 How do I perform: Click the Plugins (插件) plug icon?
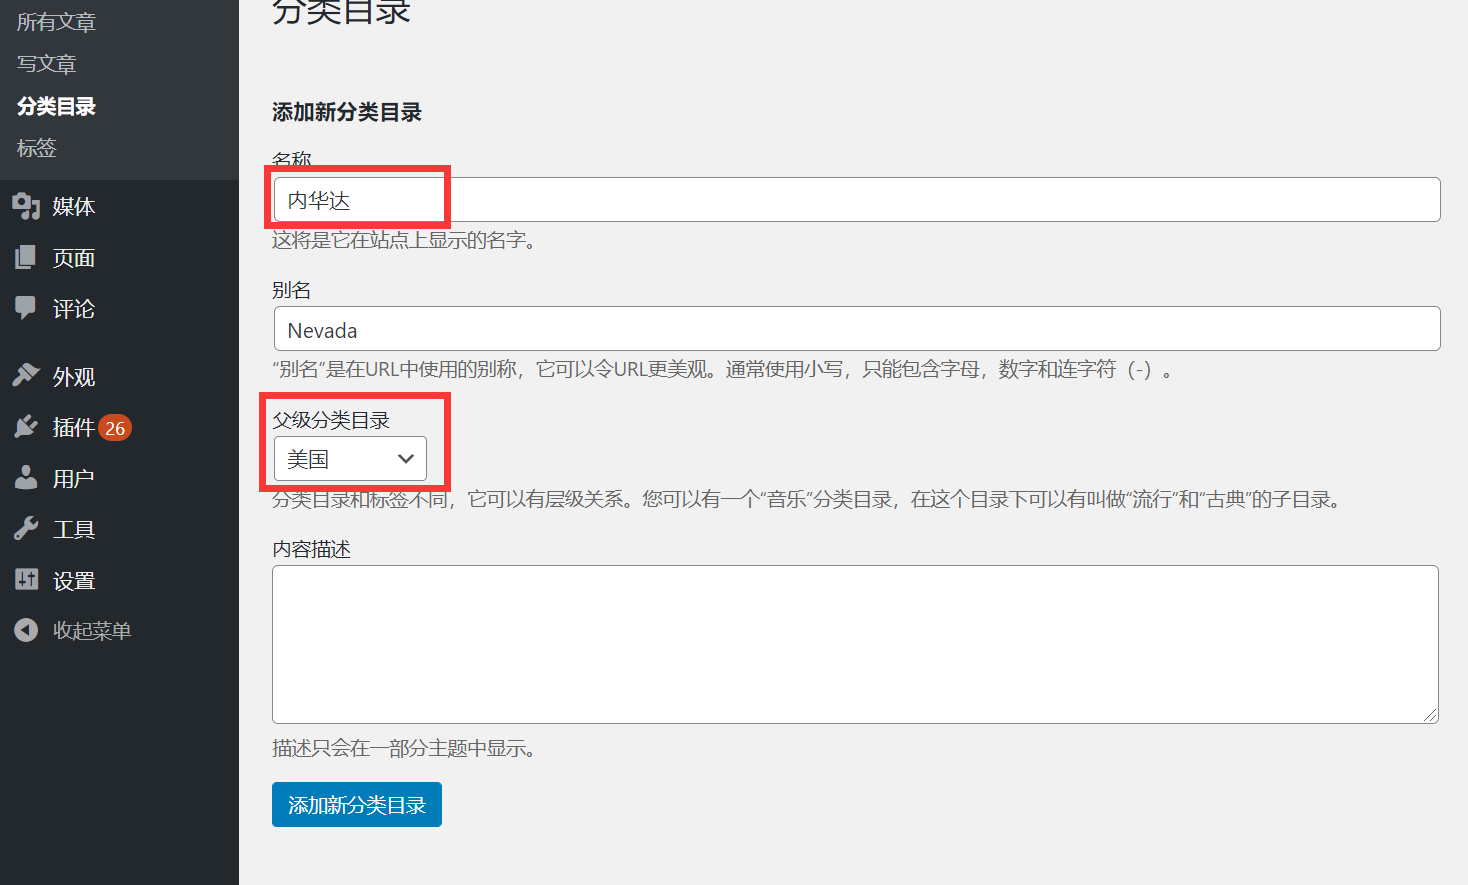[x=26, y=427]
